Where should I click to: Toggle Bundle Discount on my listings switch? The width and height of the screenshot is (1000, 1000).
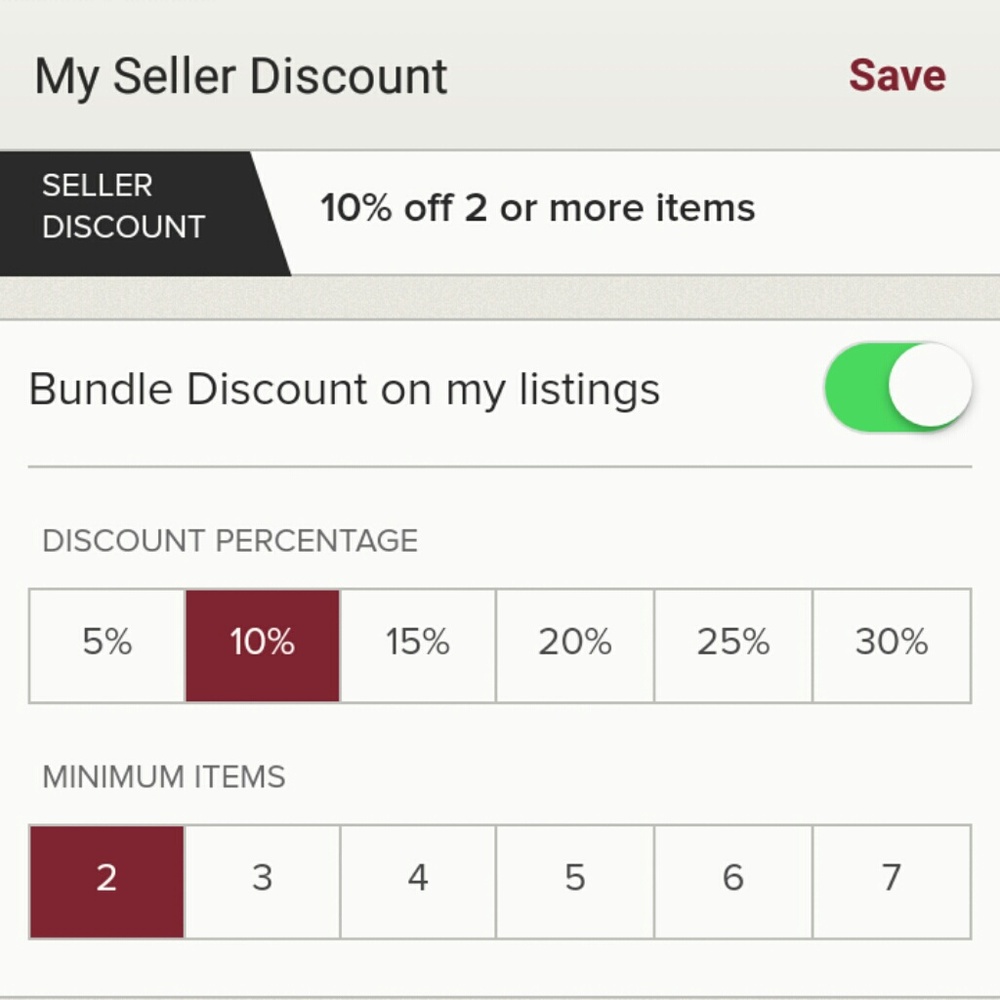pyautogui.click(x=898, y=386)
